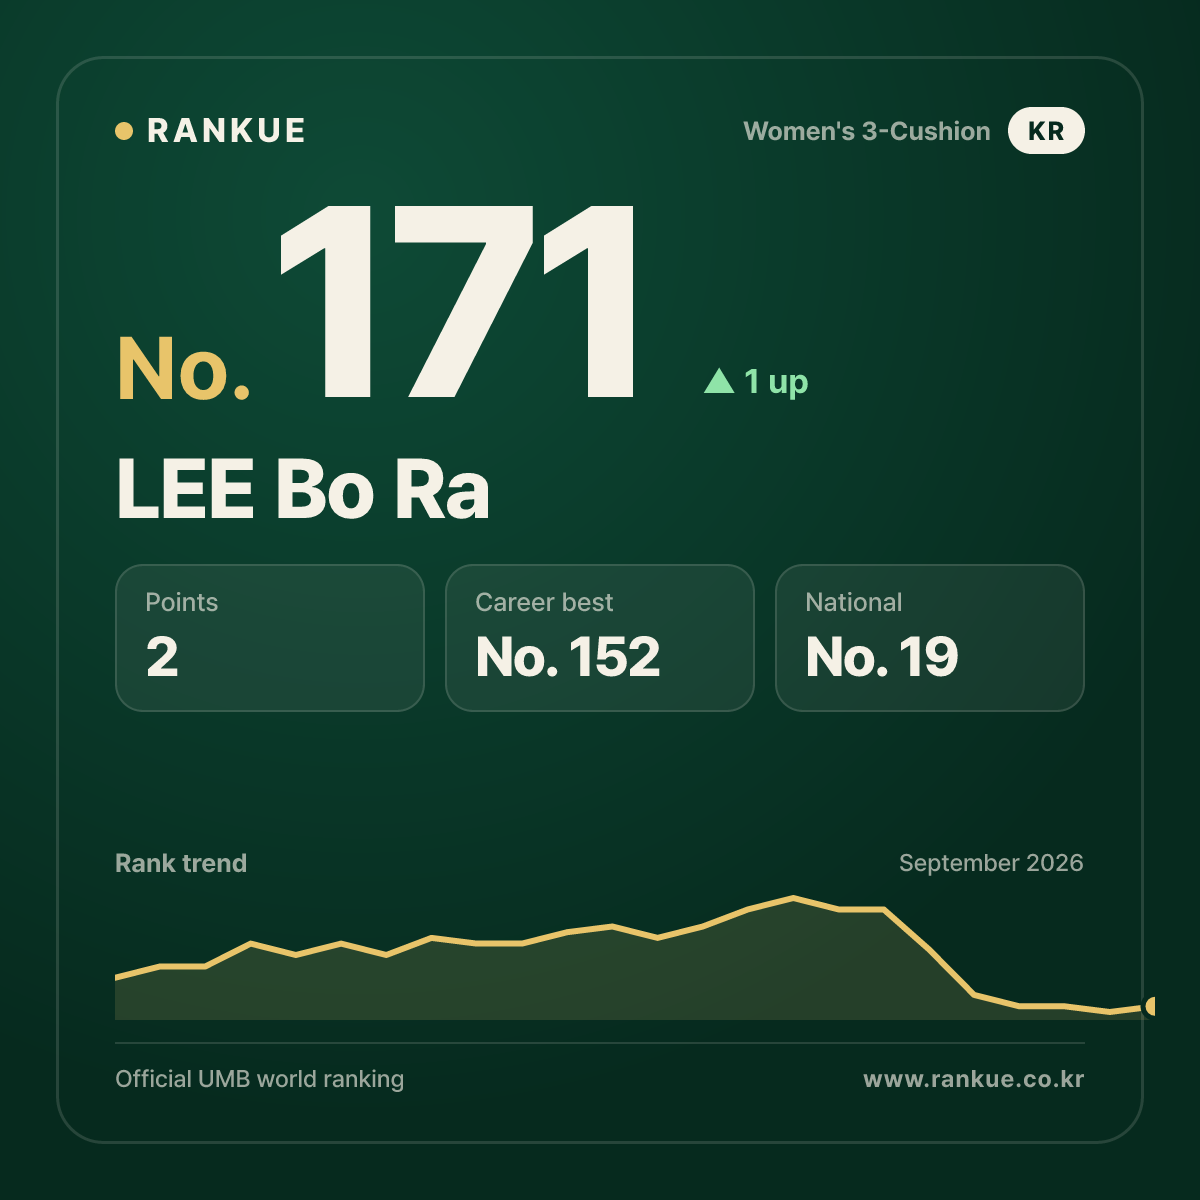Click the green up-triangle rank change icon
The width and height of the screenshot is (1200, 1200).
coord(720,380)
